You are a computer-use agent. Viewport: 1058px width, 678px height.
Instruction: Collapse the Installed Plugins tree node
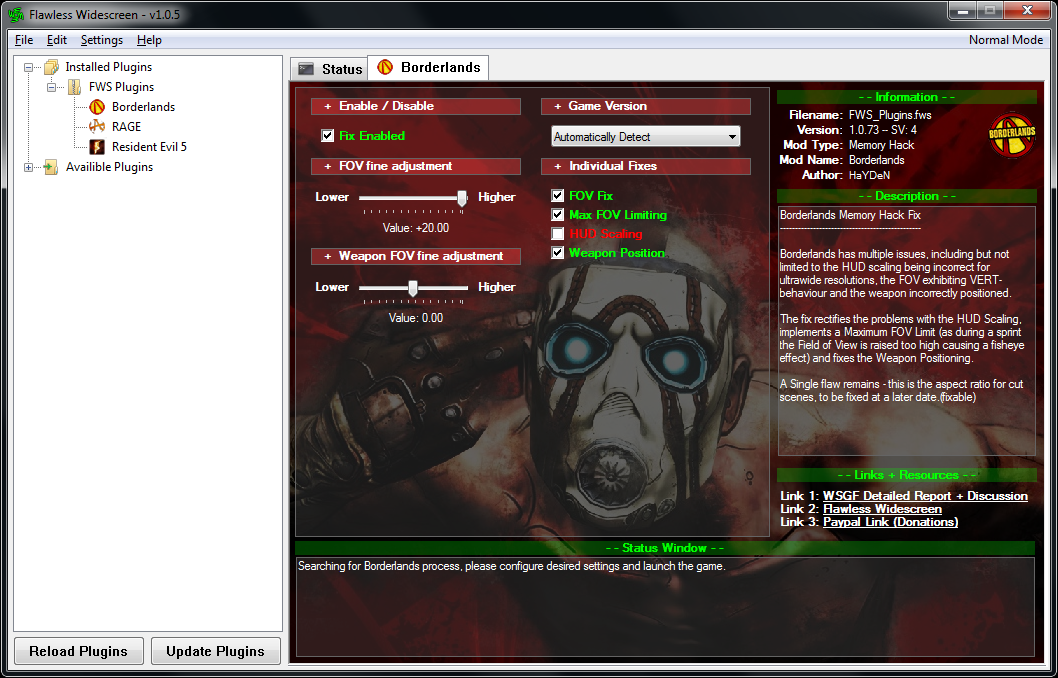[x=28, y=67]
